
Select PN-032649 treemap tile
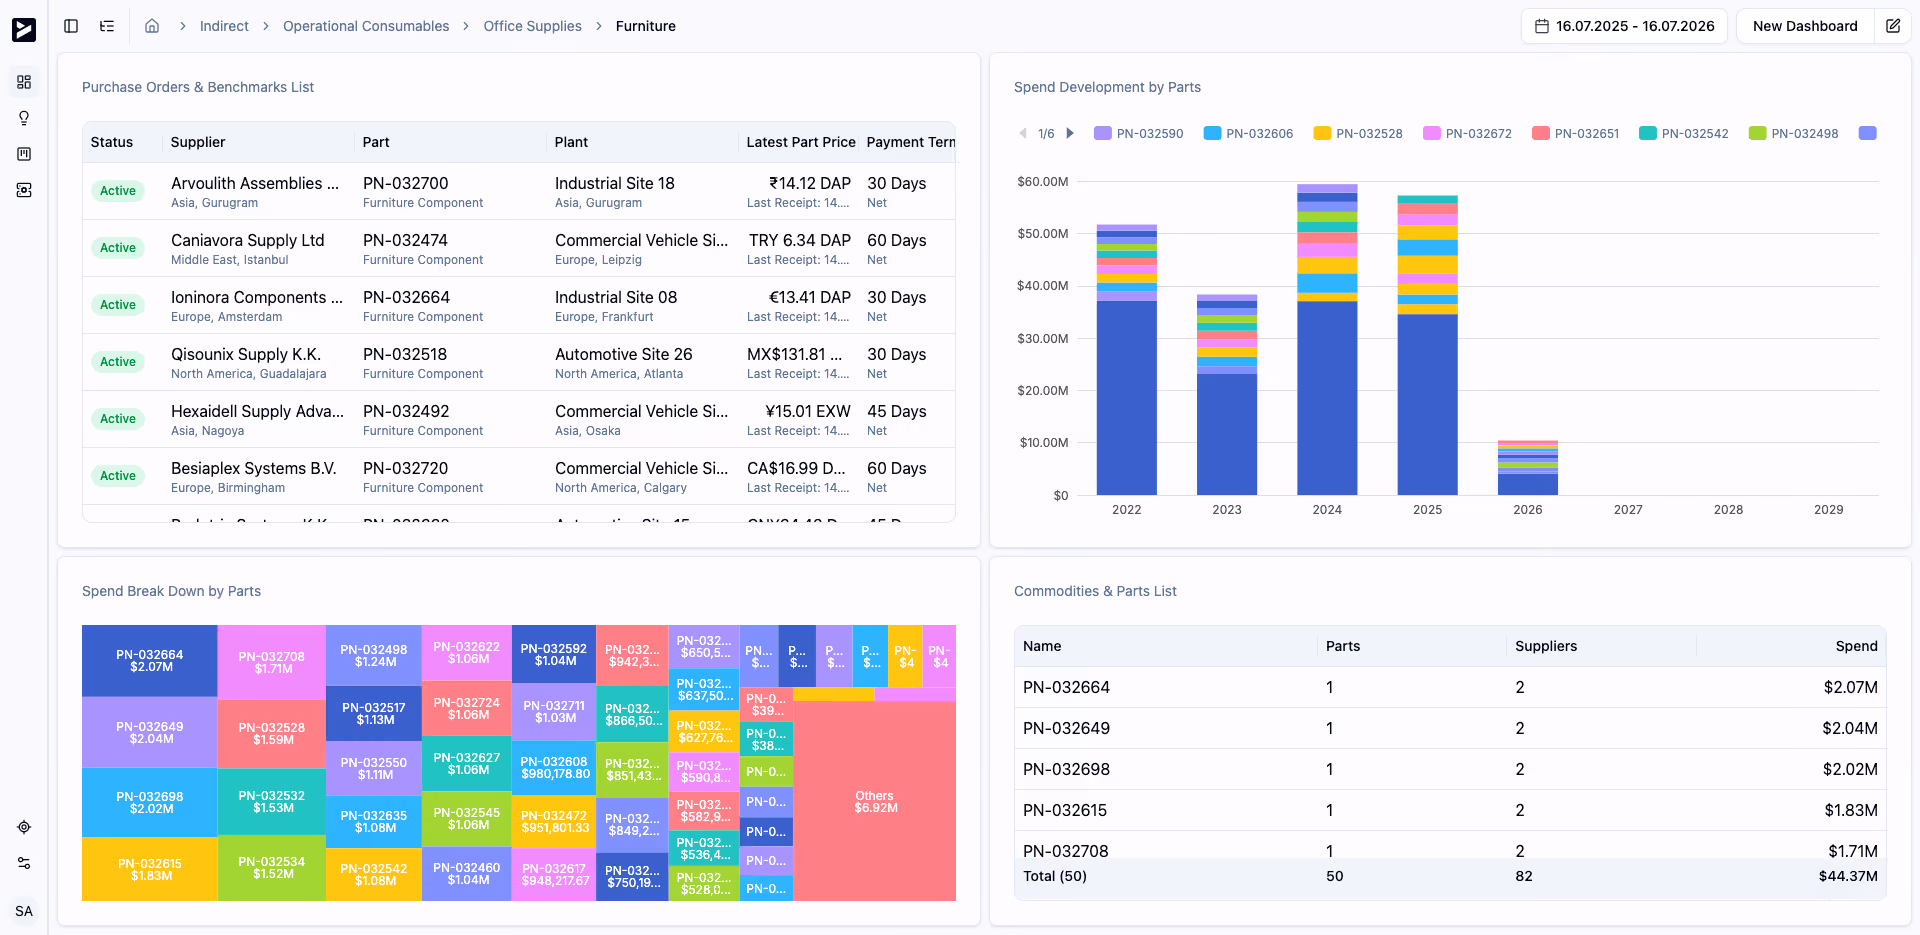[150, 732]
